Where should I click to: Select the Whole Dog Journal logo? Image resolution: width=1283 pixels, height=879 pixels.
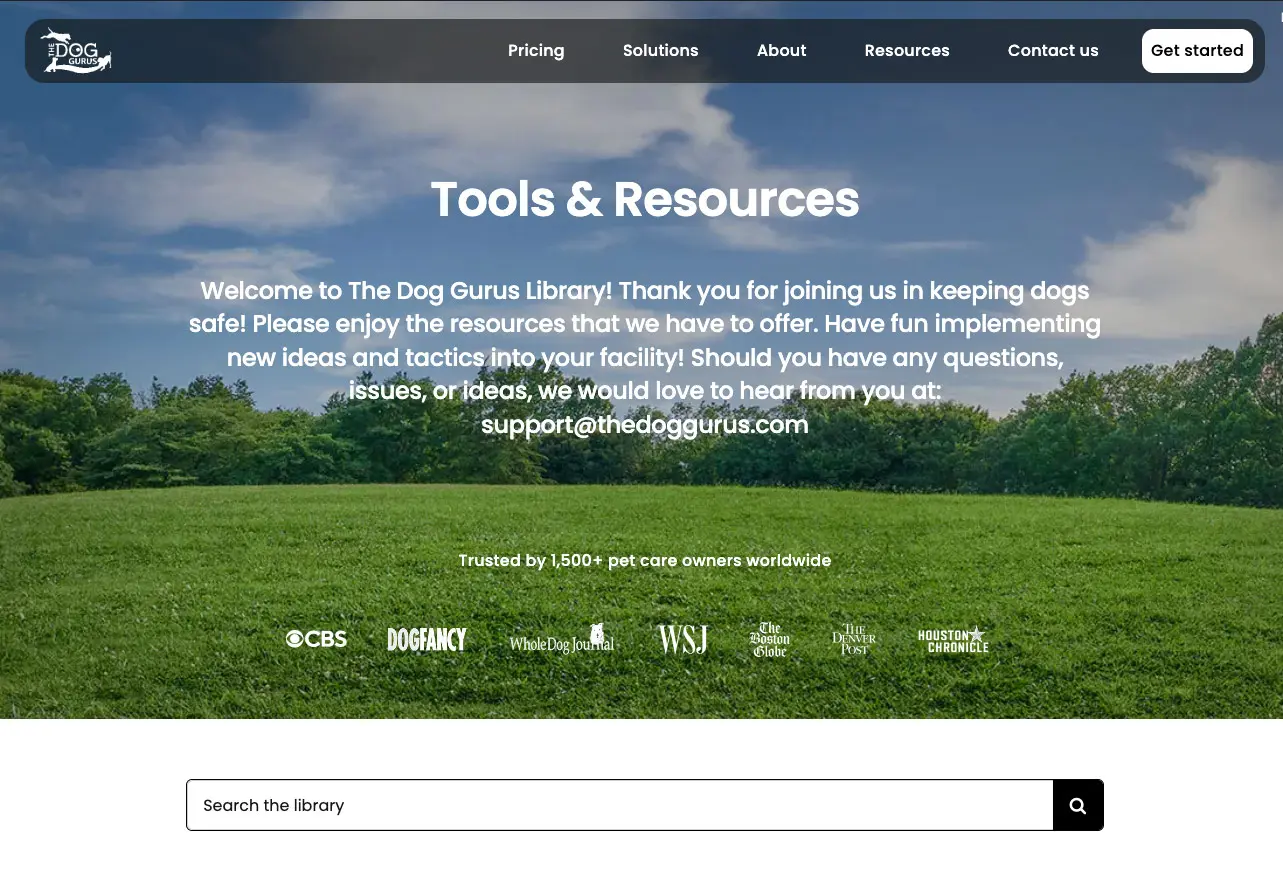point(561,640)
